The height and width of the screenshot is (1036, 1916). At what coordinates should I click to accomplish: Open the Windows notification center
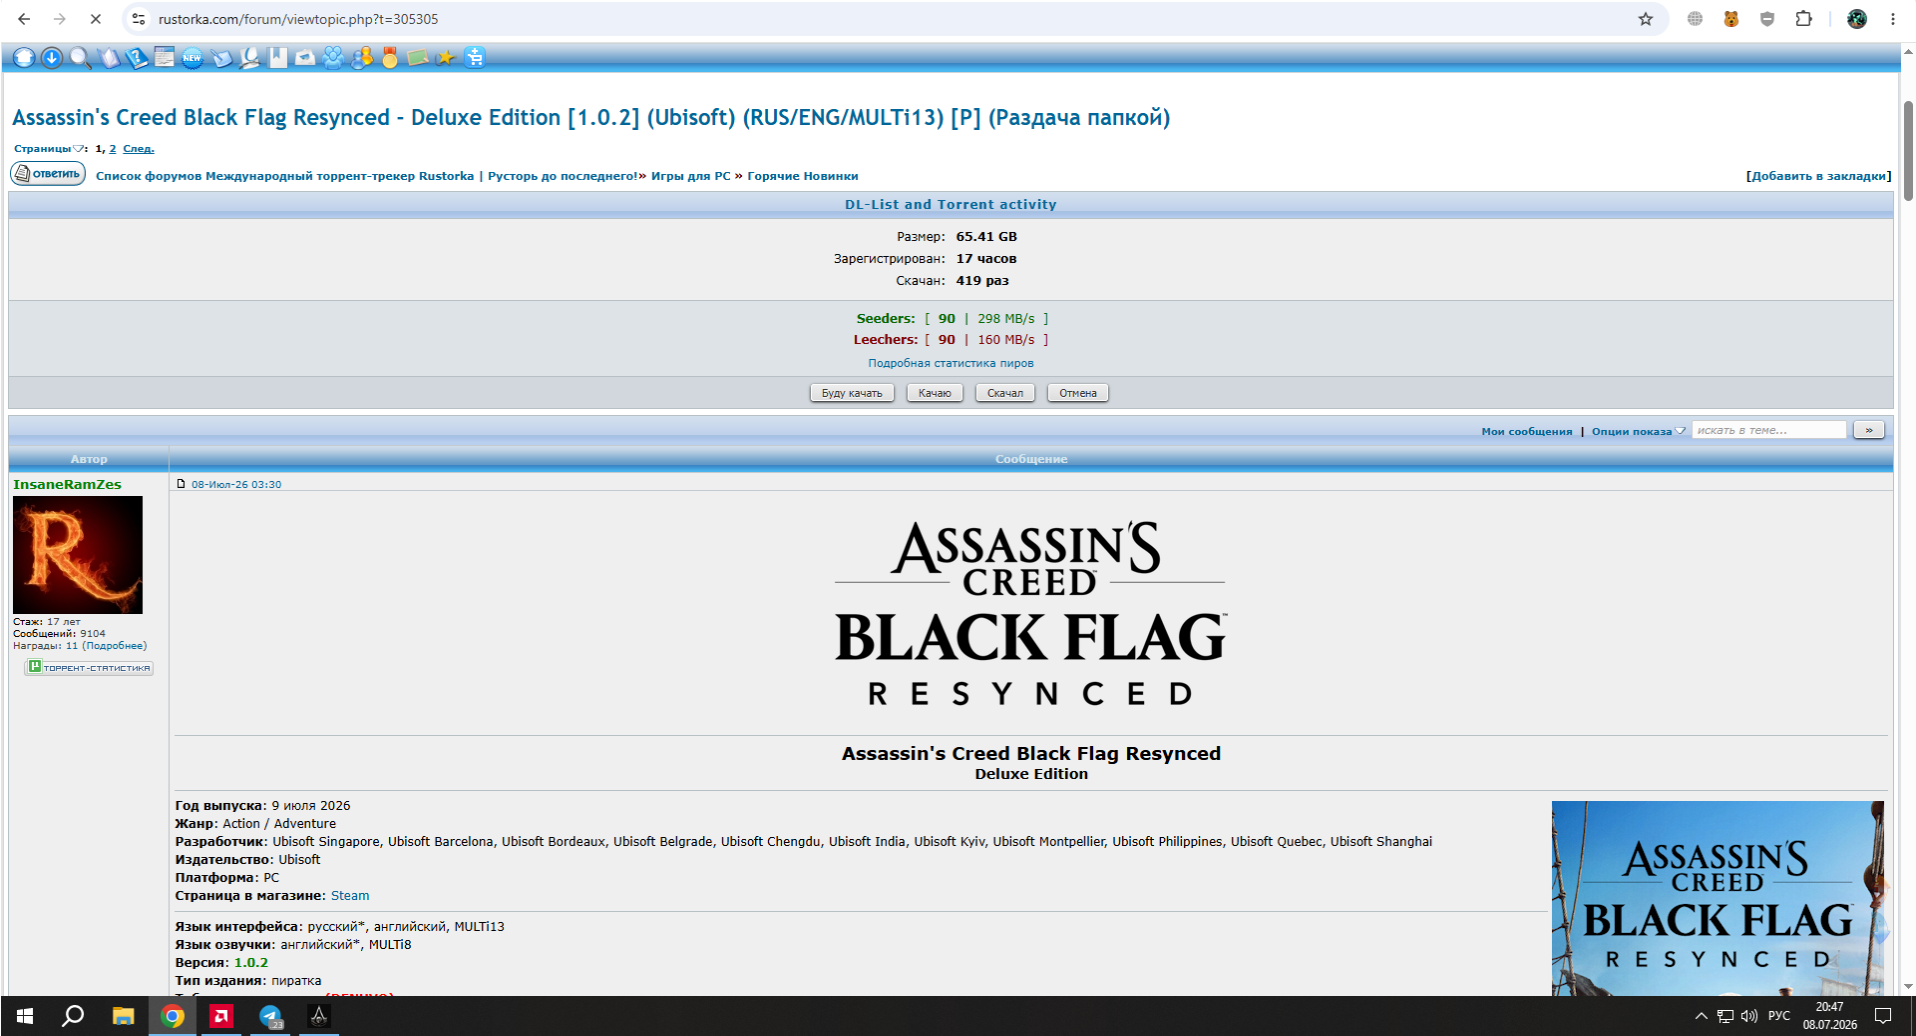(1883, 1016)
